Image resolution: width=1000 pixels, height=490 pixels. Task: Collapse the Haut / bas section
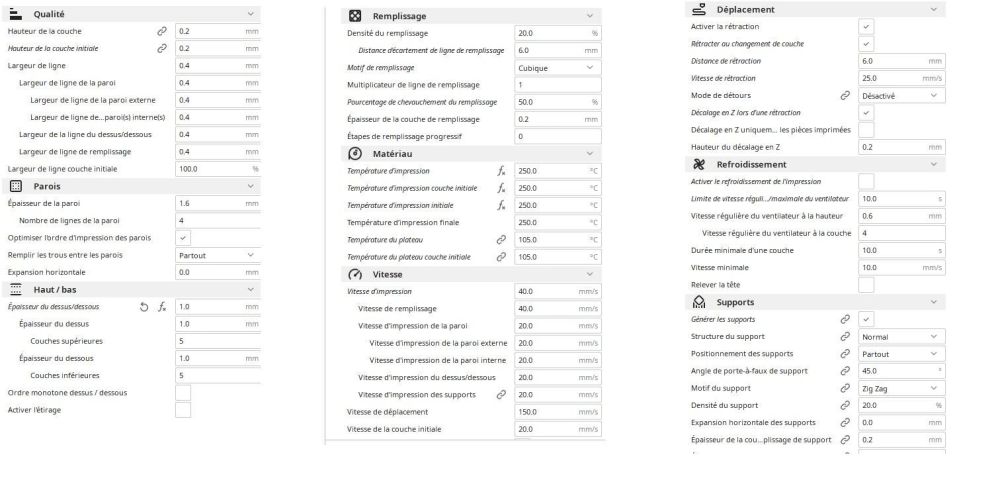tap(250, 289)
